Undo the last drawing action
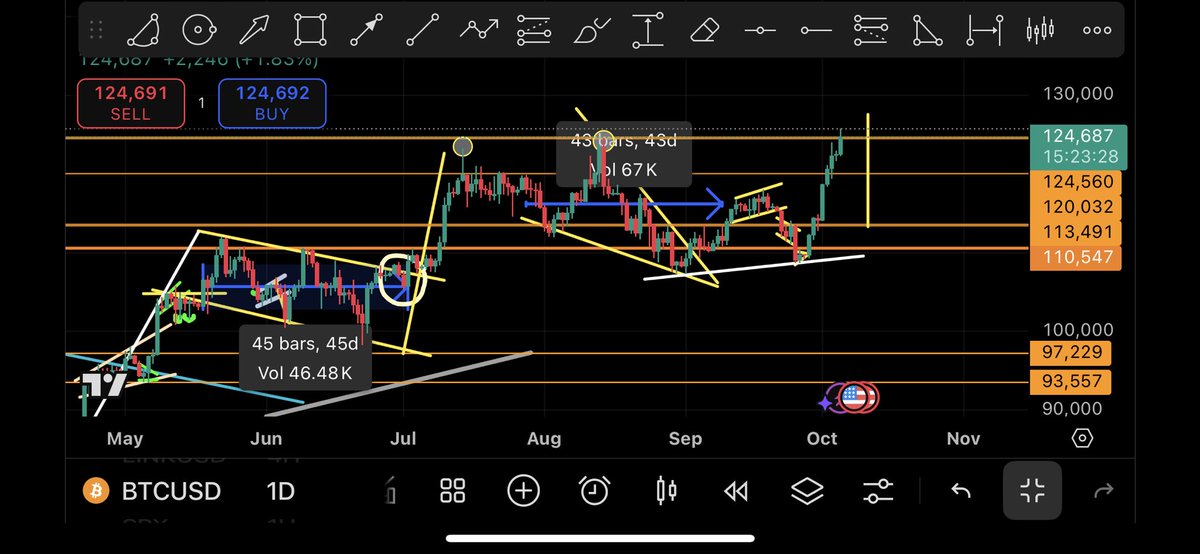Viewport: 1200px width, 554px height. 961,491
